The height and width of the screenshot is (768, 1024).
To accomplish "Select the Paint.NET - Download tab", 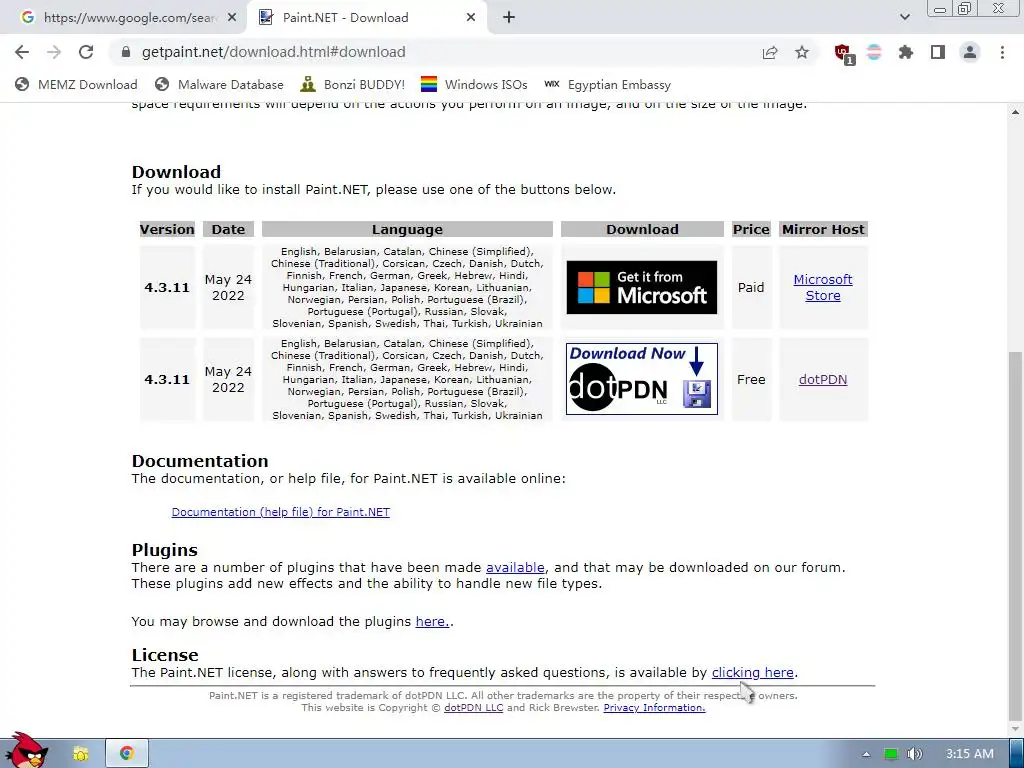I will [x=367, y=18].
